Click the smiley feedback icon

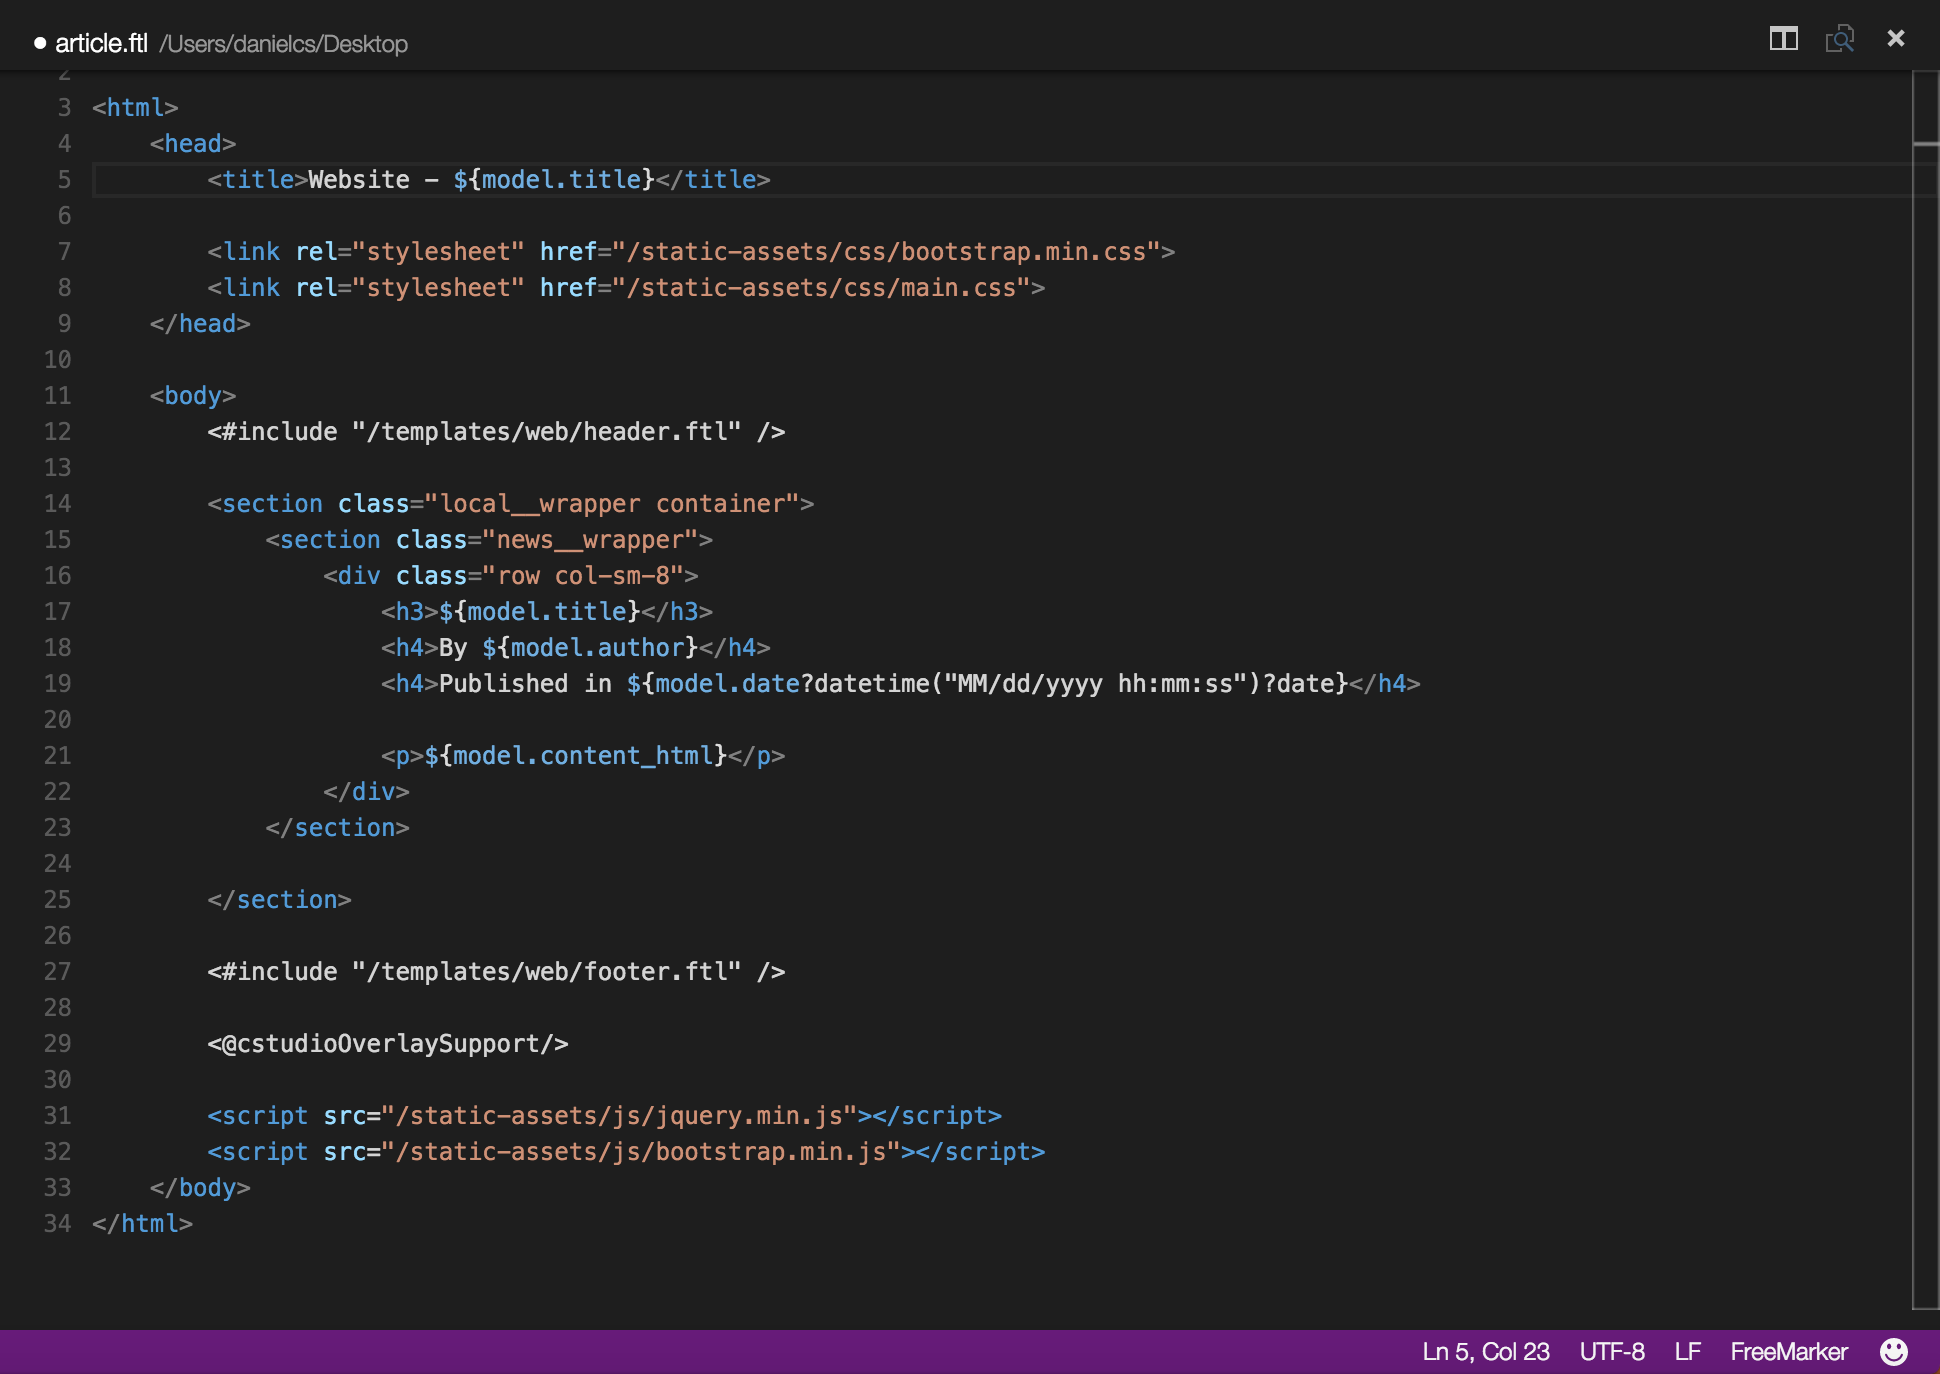[1893, 1351]
